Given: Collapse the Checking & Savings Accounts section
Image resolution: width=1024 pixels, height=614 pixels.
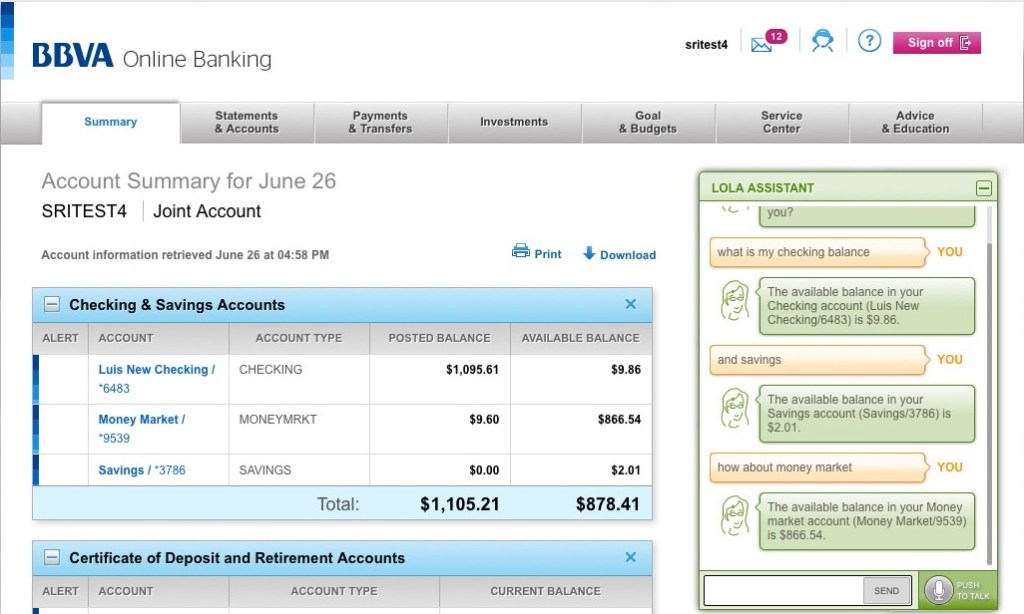Looking at the screenshot, I should pyautogui.click(x=52, y=305).
